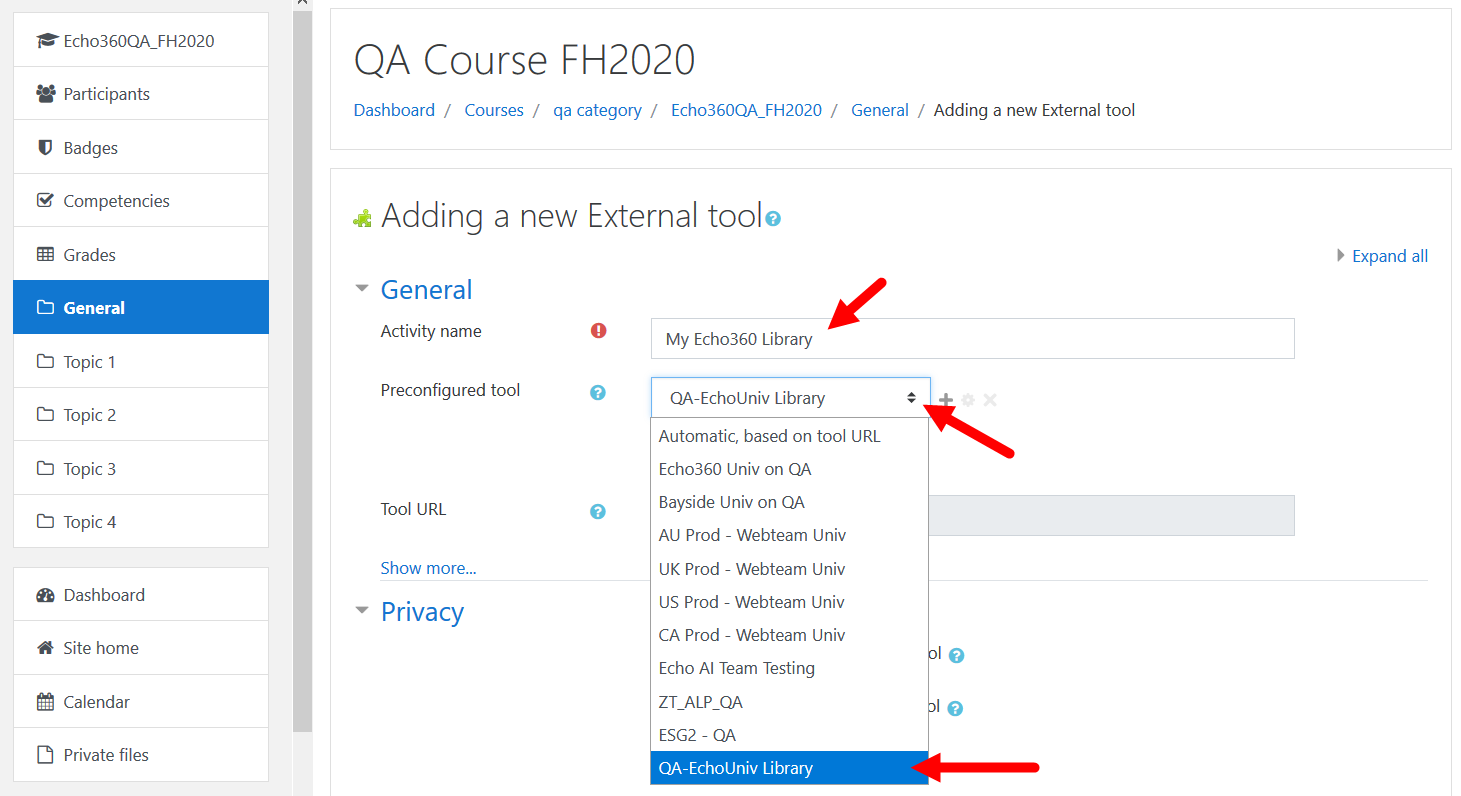The height and width of the screenshot is (796, 1461).
Task: Open Site home in the sidebar
Action: tap(141, 648)
